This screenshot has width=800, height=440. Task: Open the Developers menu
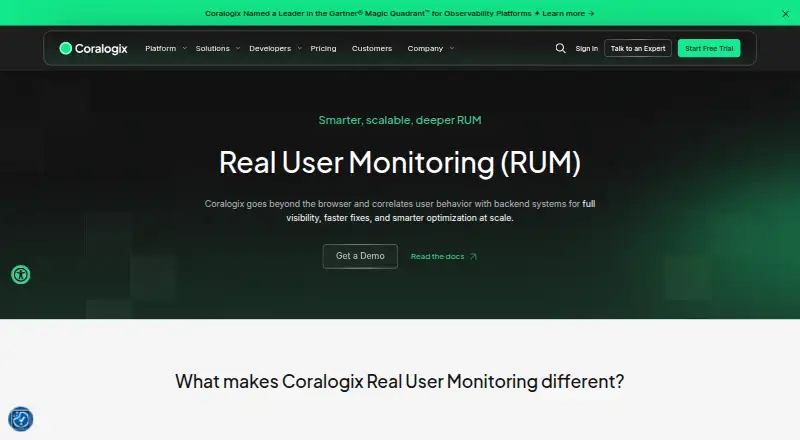tap(270, 48)
